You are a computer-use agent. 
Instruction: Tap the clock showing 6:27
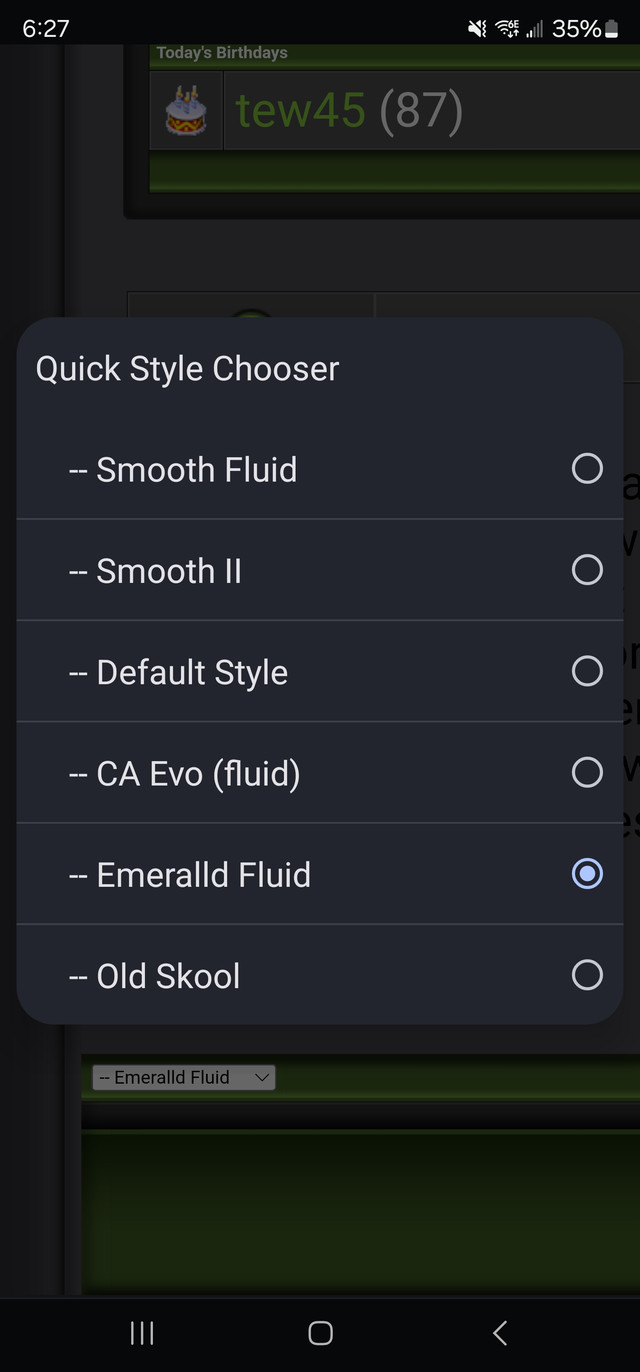point(45,29)
